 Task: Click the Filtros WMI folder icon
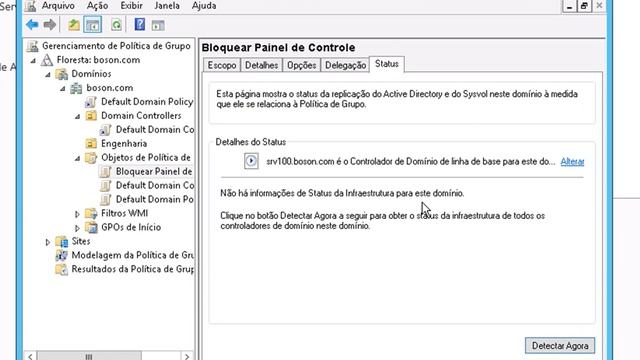pyautogui.click(x=91, y=213)
